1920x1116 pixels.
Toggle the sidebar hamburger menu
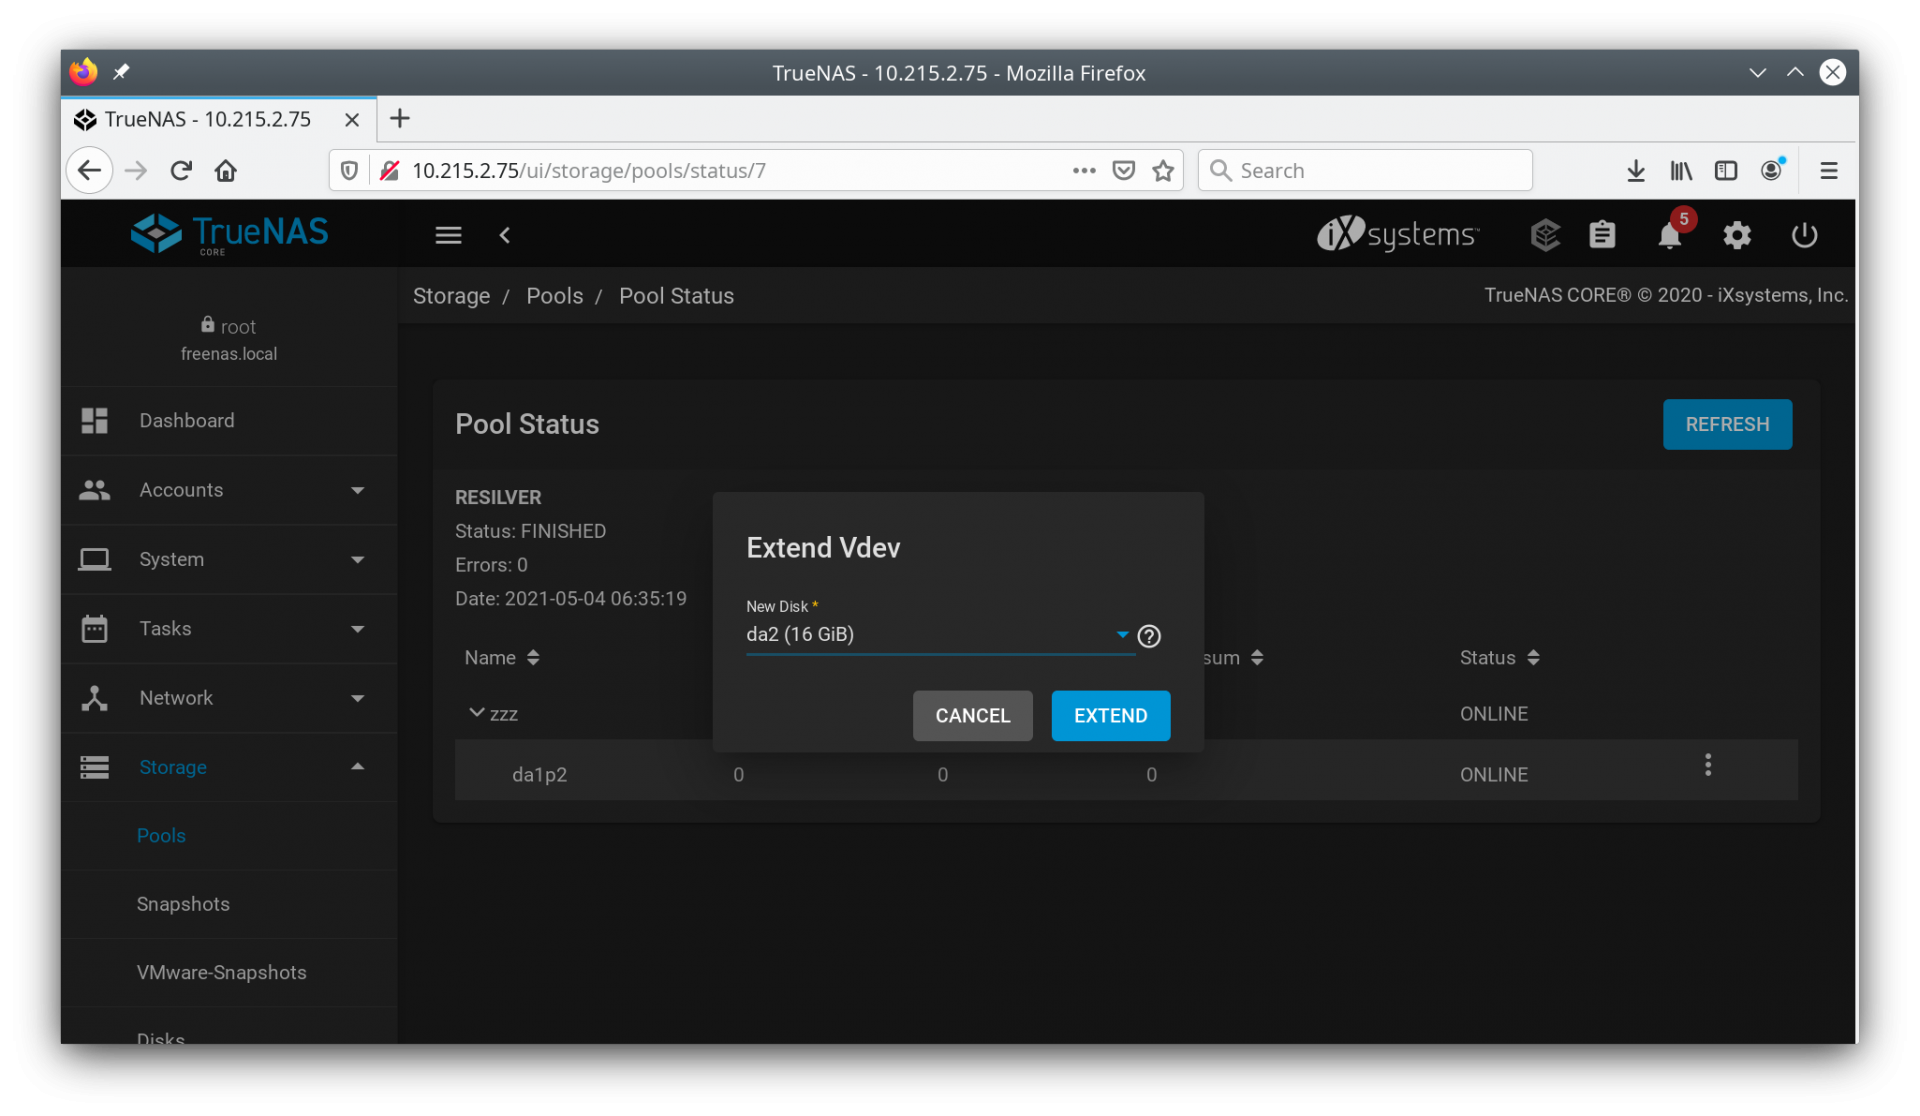[448, 235]
